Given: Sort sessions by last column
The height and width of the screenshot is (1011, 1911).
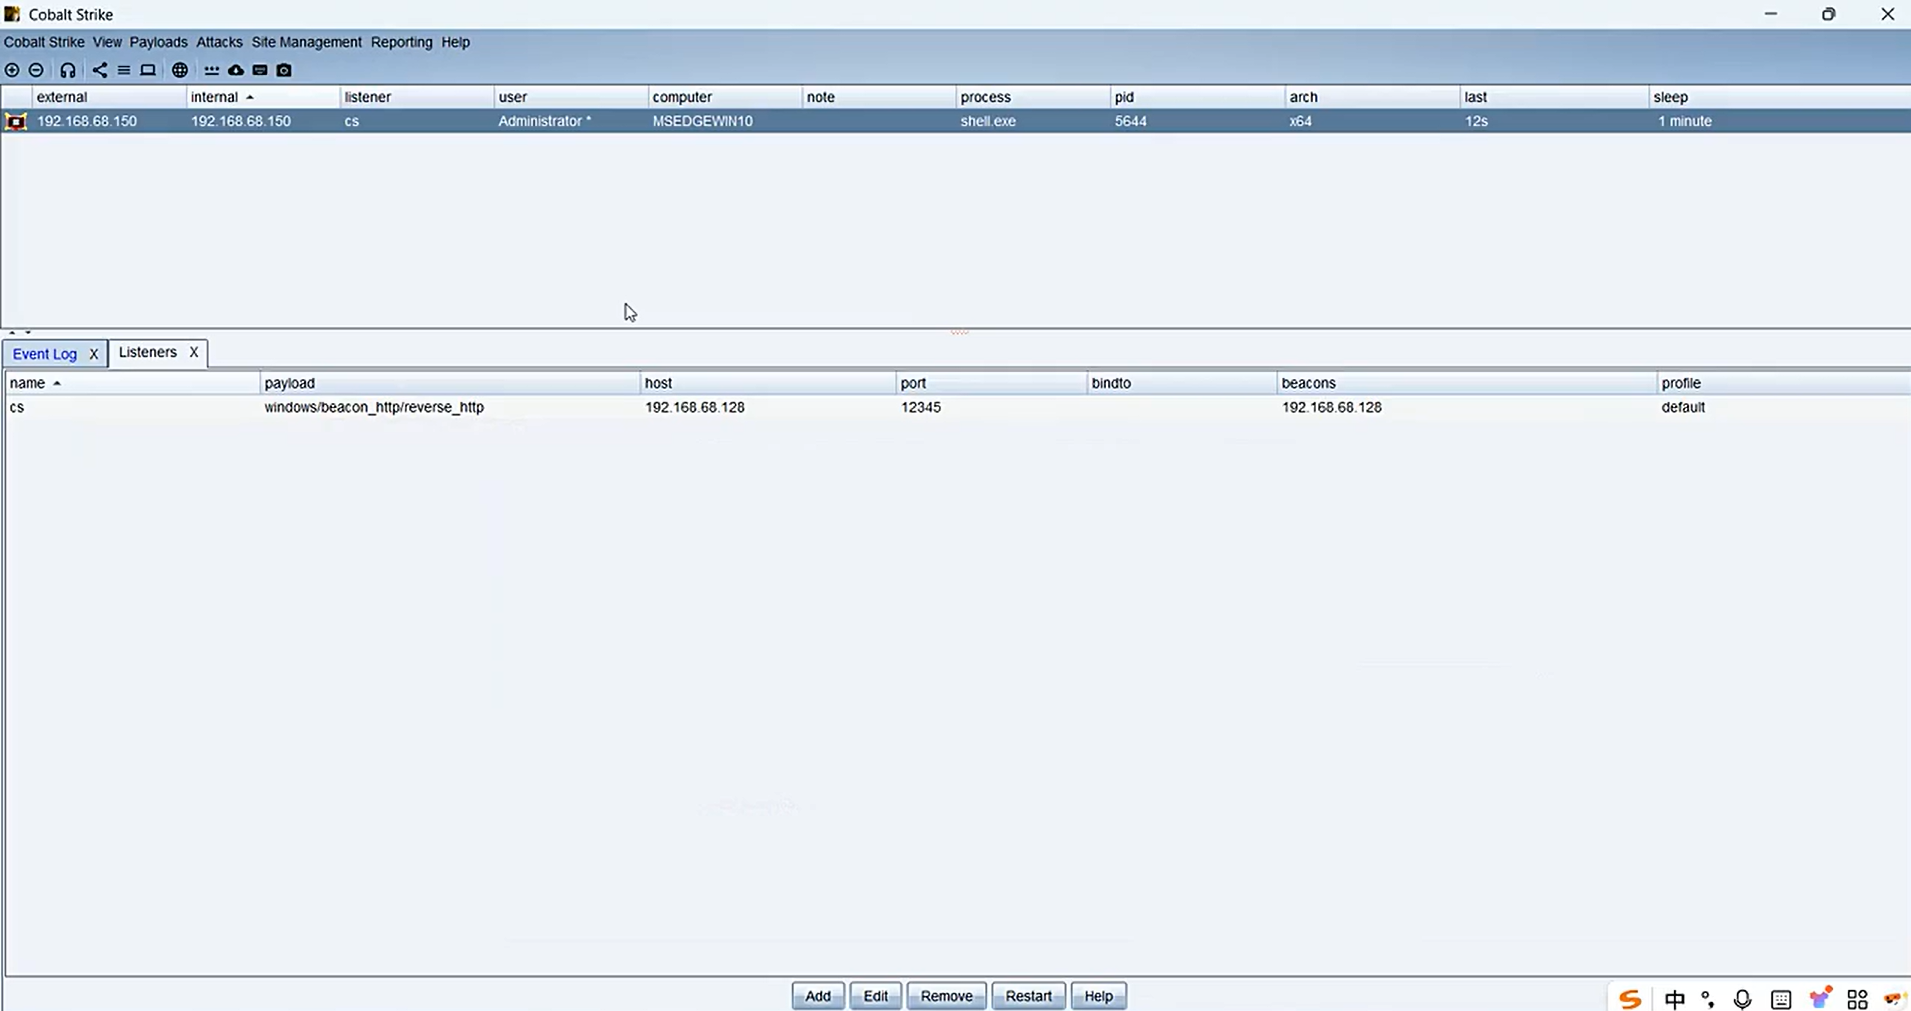Looking at the screenshot, I should 1555,97.
